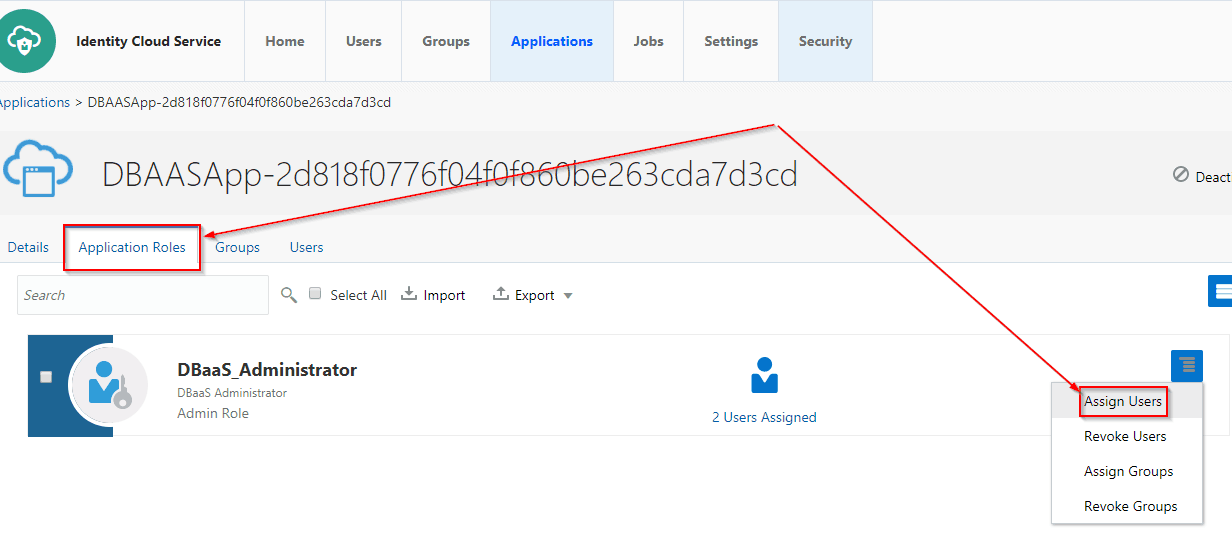This screenshot has width=1232, height=535.
Task: Focus the Search input field
Action: (143, 295)
